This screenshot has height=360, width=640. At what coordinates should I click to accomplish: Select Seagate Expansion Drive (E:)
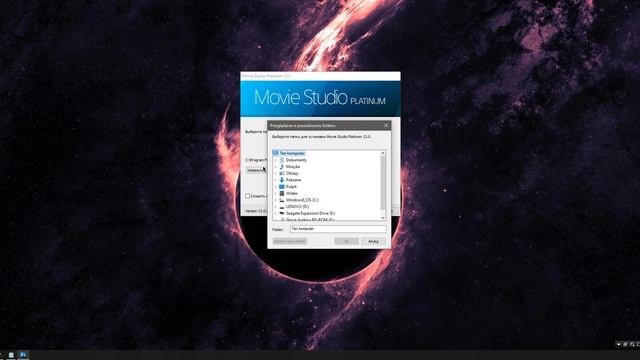pyautogui.click(x=310, y=213)
